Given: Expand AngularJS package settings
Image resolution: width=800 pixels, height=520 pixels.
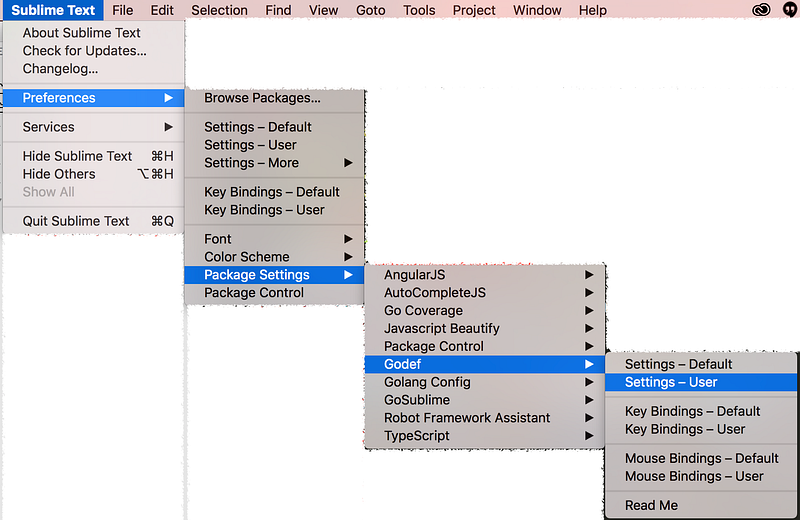Looking at the screenshot, I should click(x=485, y=275).
